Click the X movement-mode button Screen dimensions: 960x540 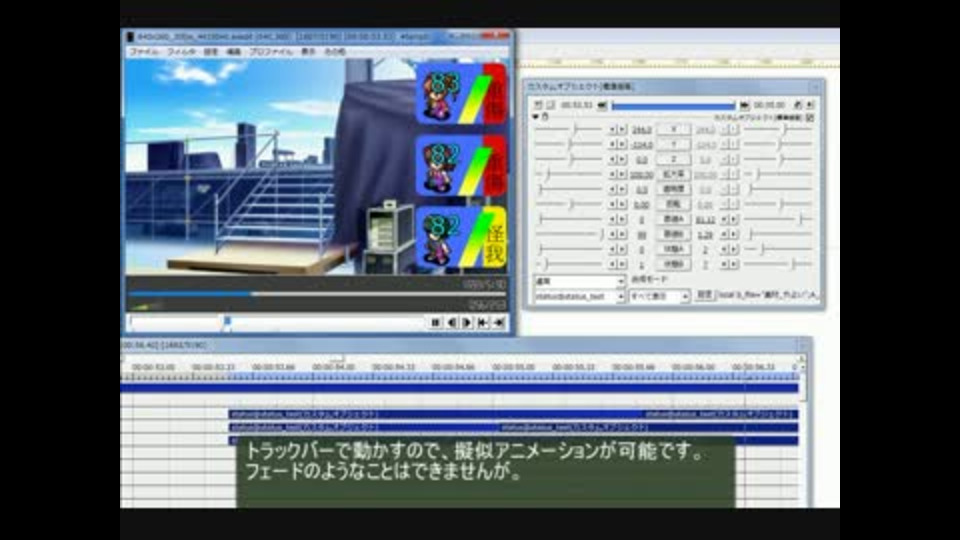pyautogui.click(x=673, y=130)
